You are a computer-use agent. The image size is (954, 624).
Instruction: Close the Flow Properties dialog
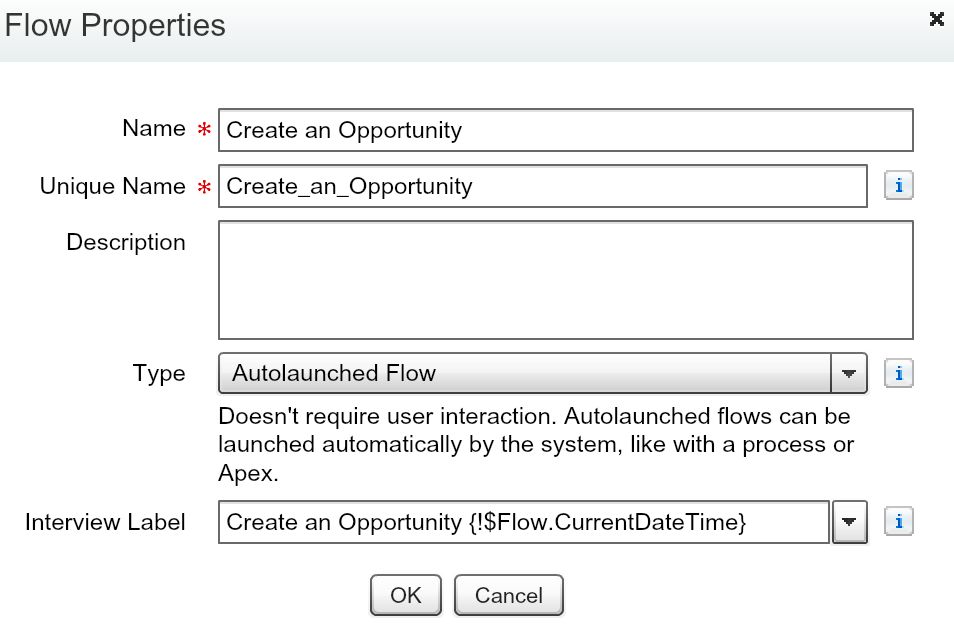coord(936,19)
